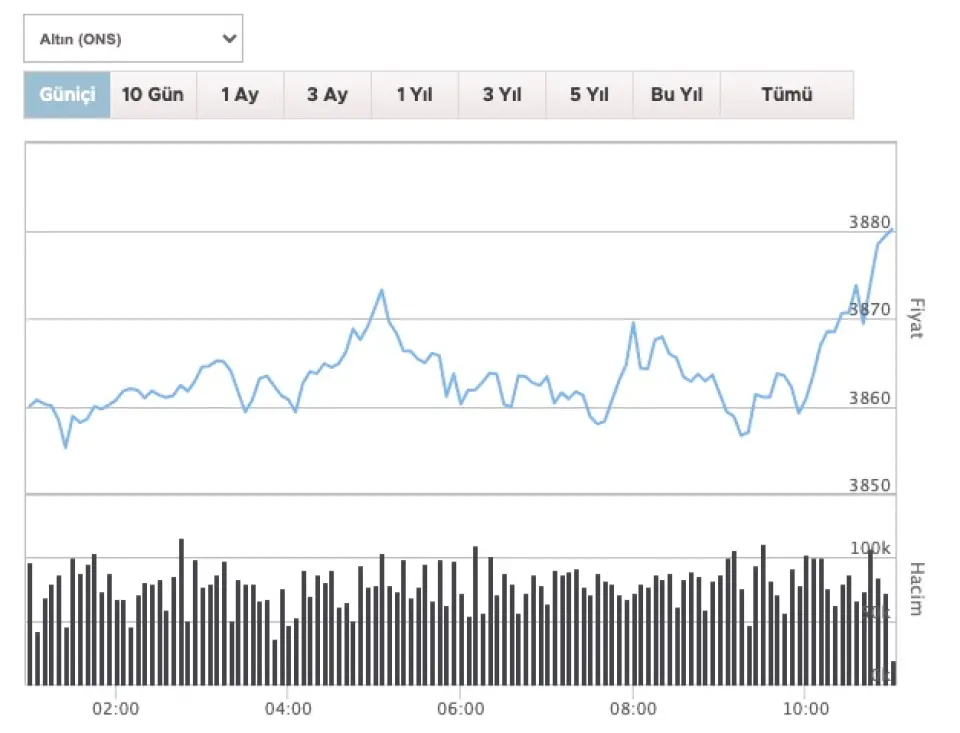Open the Altın (ONS) instrument dropdown

click(133, 39)
